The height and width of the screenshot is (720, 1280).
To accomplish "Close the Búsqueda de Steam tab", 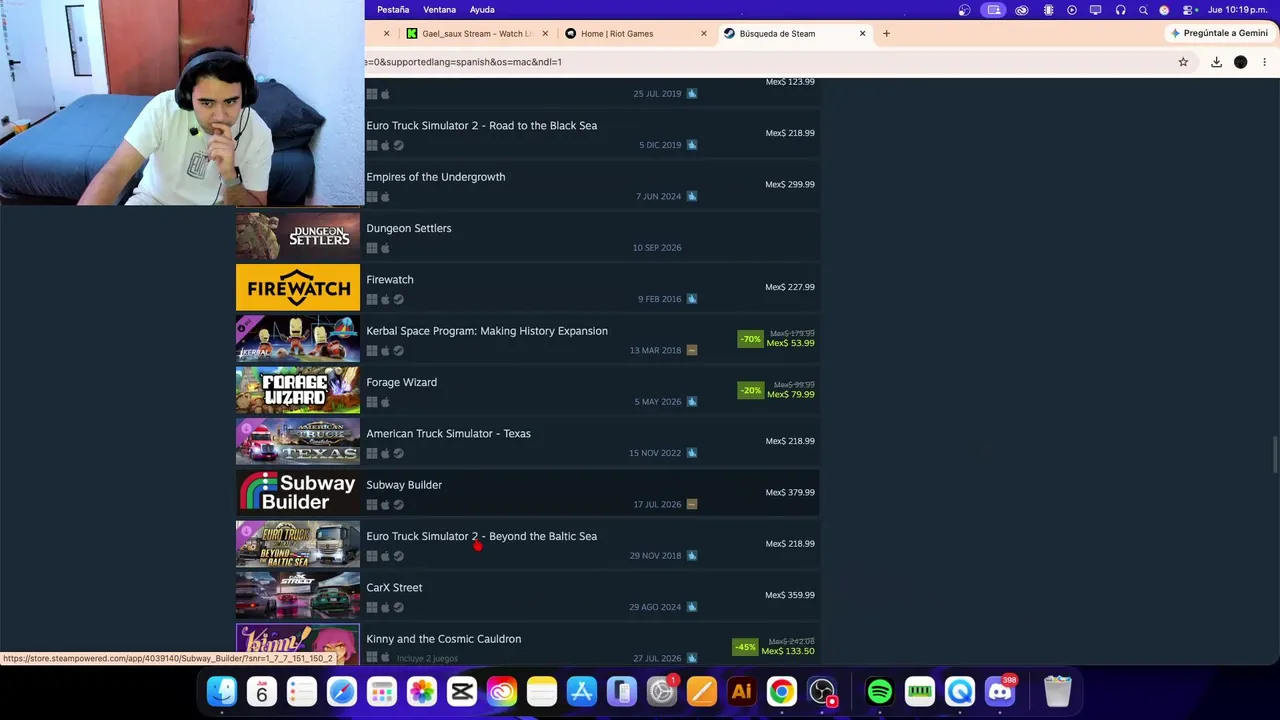I will click(x=863, y=33).
